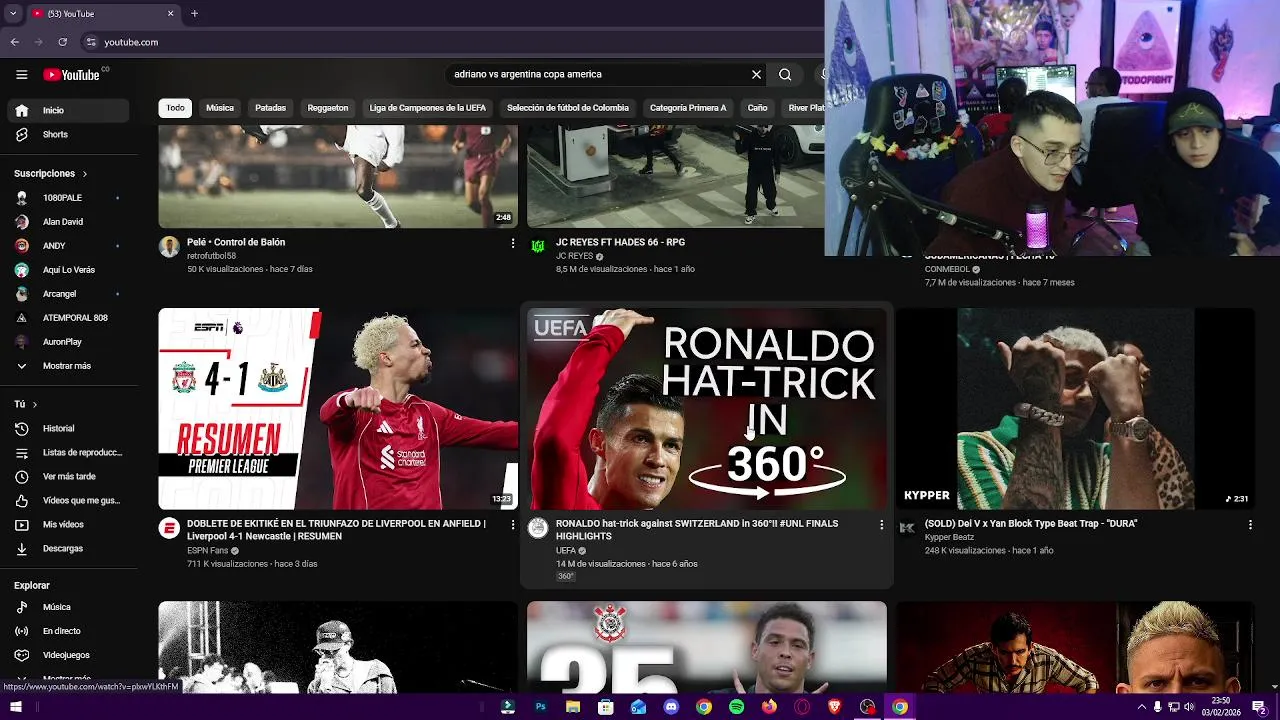Open Photoshop from the taskbar
Viewport: 1280px width, 720px height.
[x=540, y=707]
